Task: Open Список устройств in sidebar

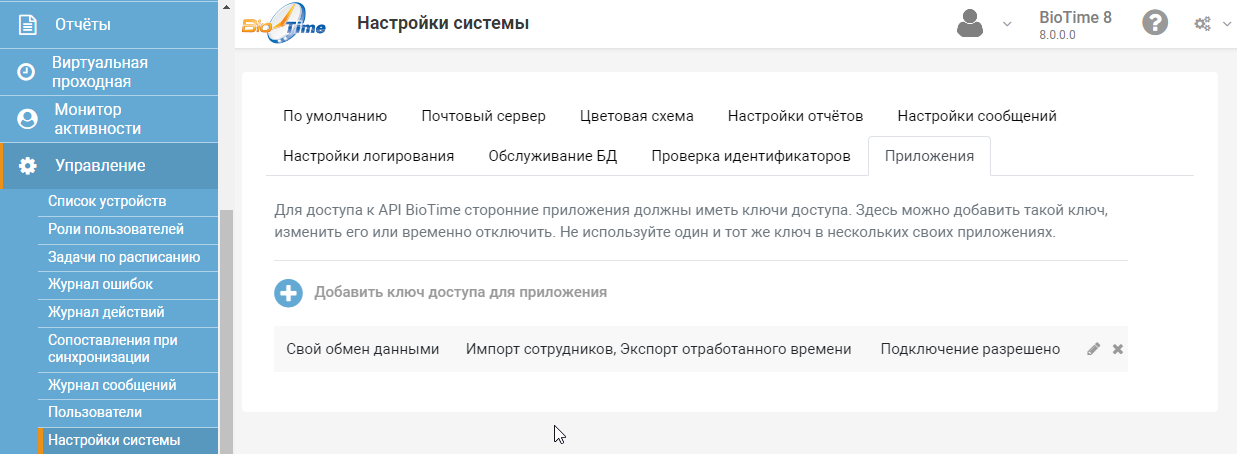Action: [x=107, y=202]
